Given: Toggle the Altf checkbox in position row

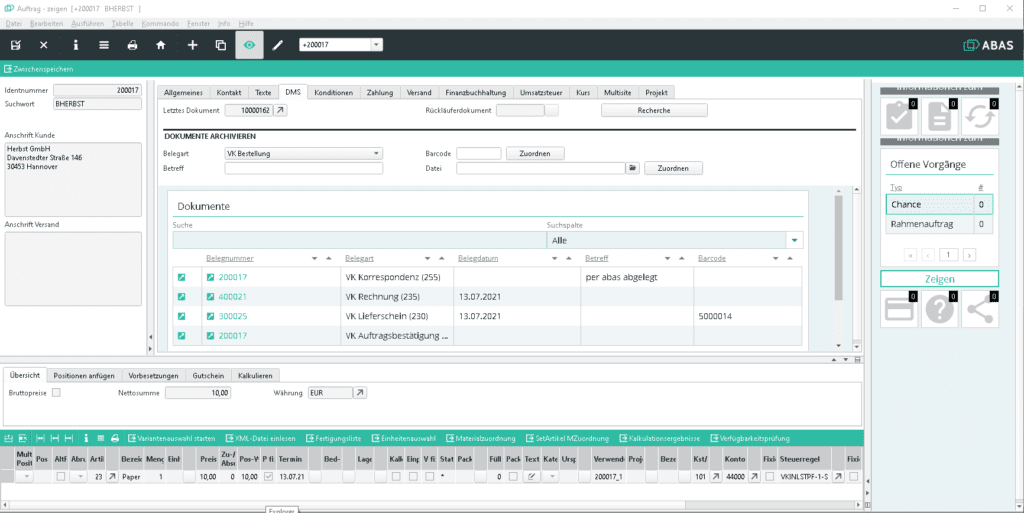Looking at the screenshot, I should point(61,477).
